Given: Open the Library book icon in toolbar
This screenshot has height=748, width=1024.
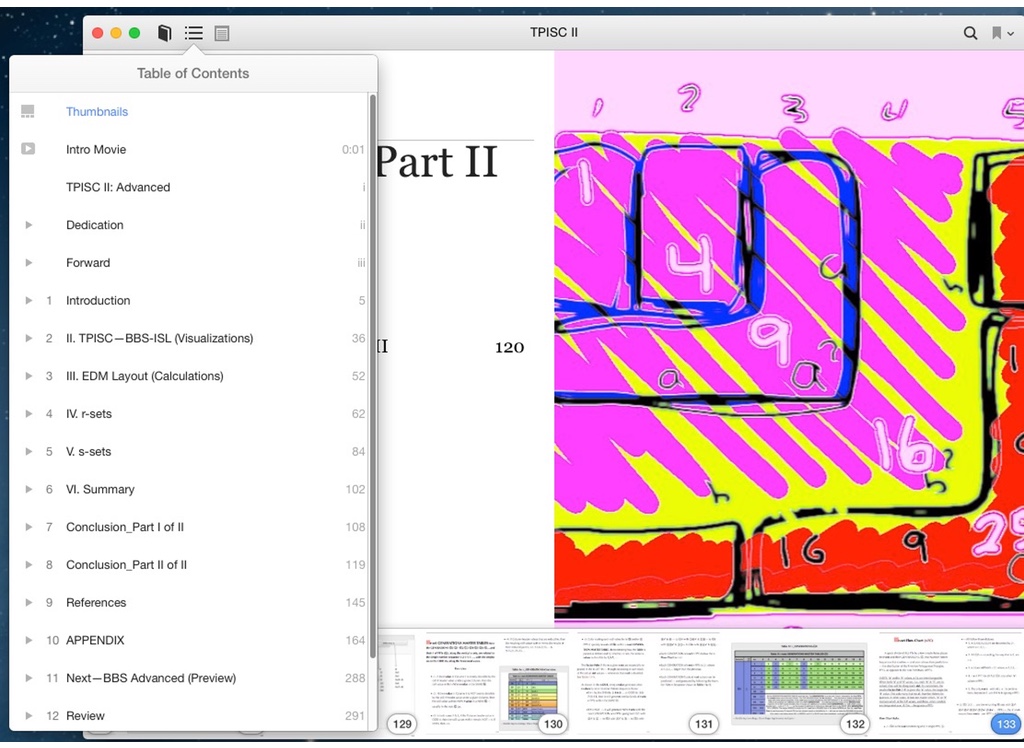Looking at the screenshot, I should (165, 33).
